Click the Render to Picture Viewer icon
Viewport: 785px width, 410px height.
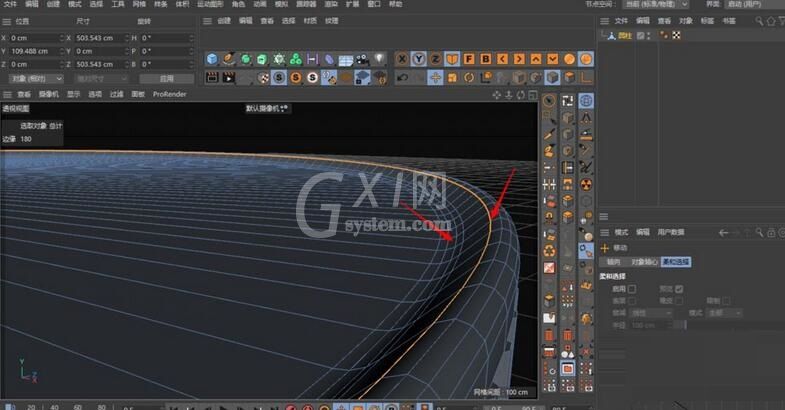229,78
